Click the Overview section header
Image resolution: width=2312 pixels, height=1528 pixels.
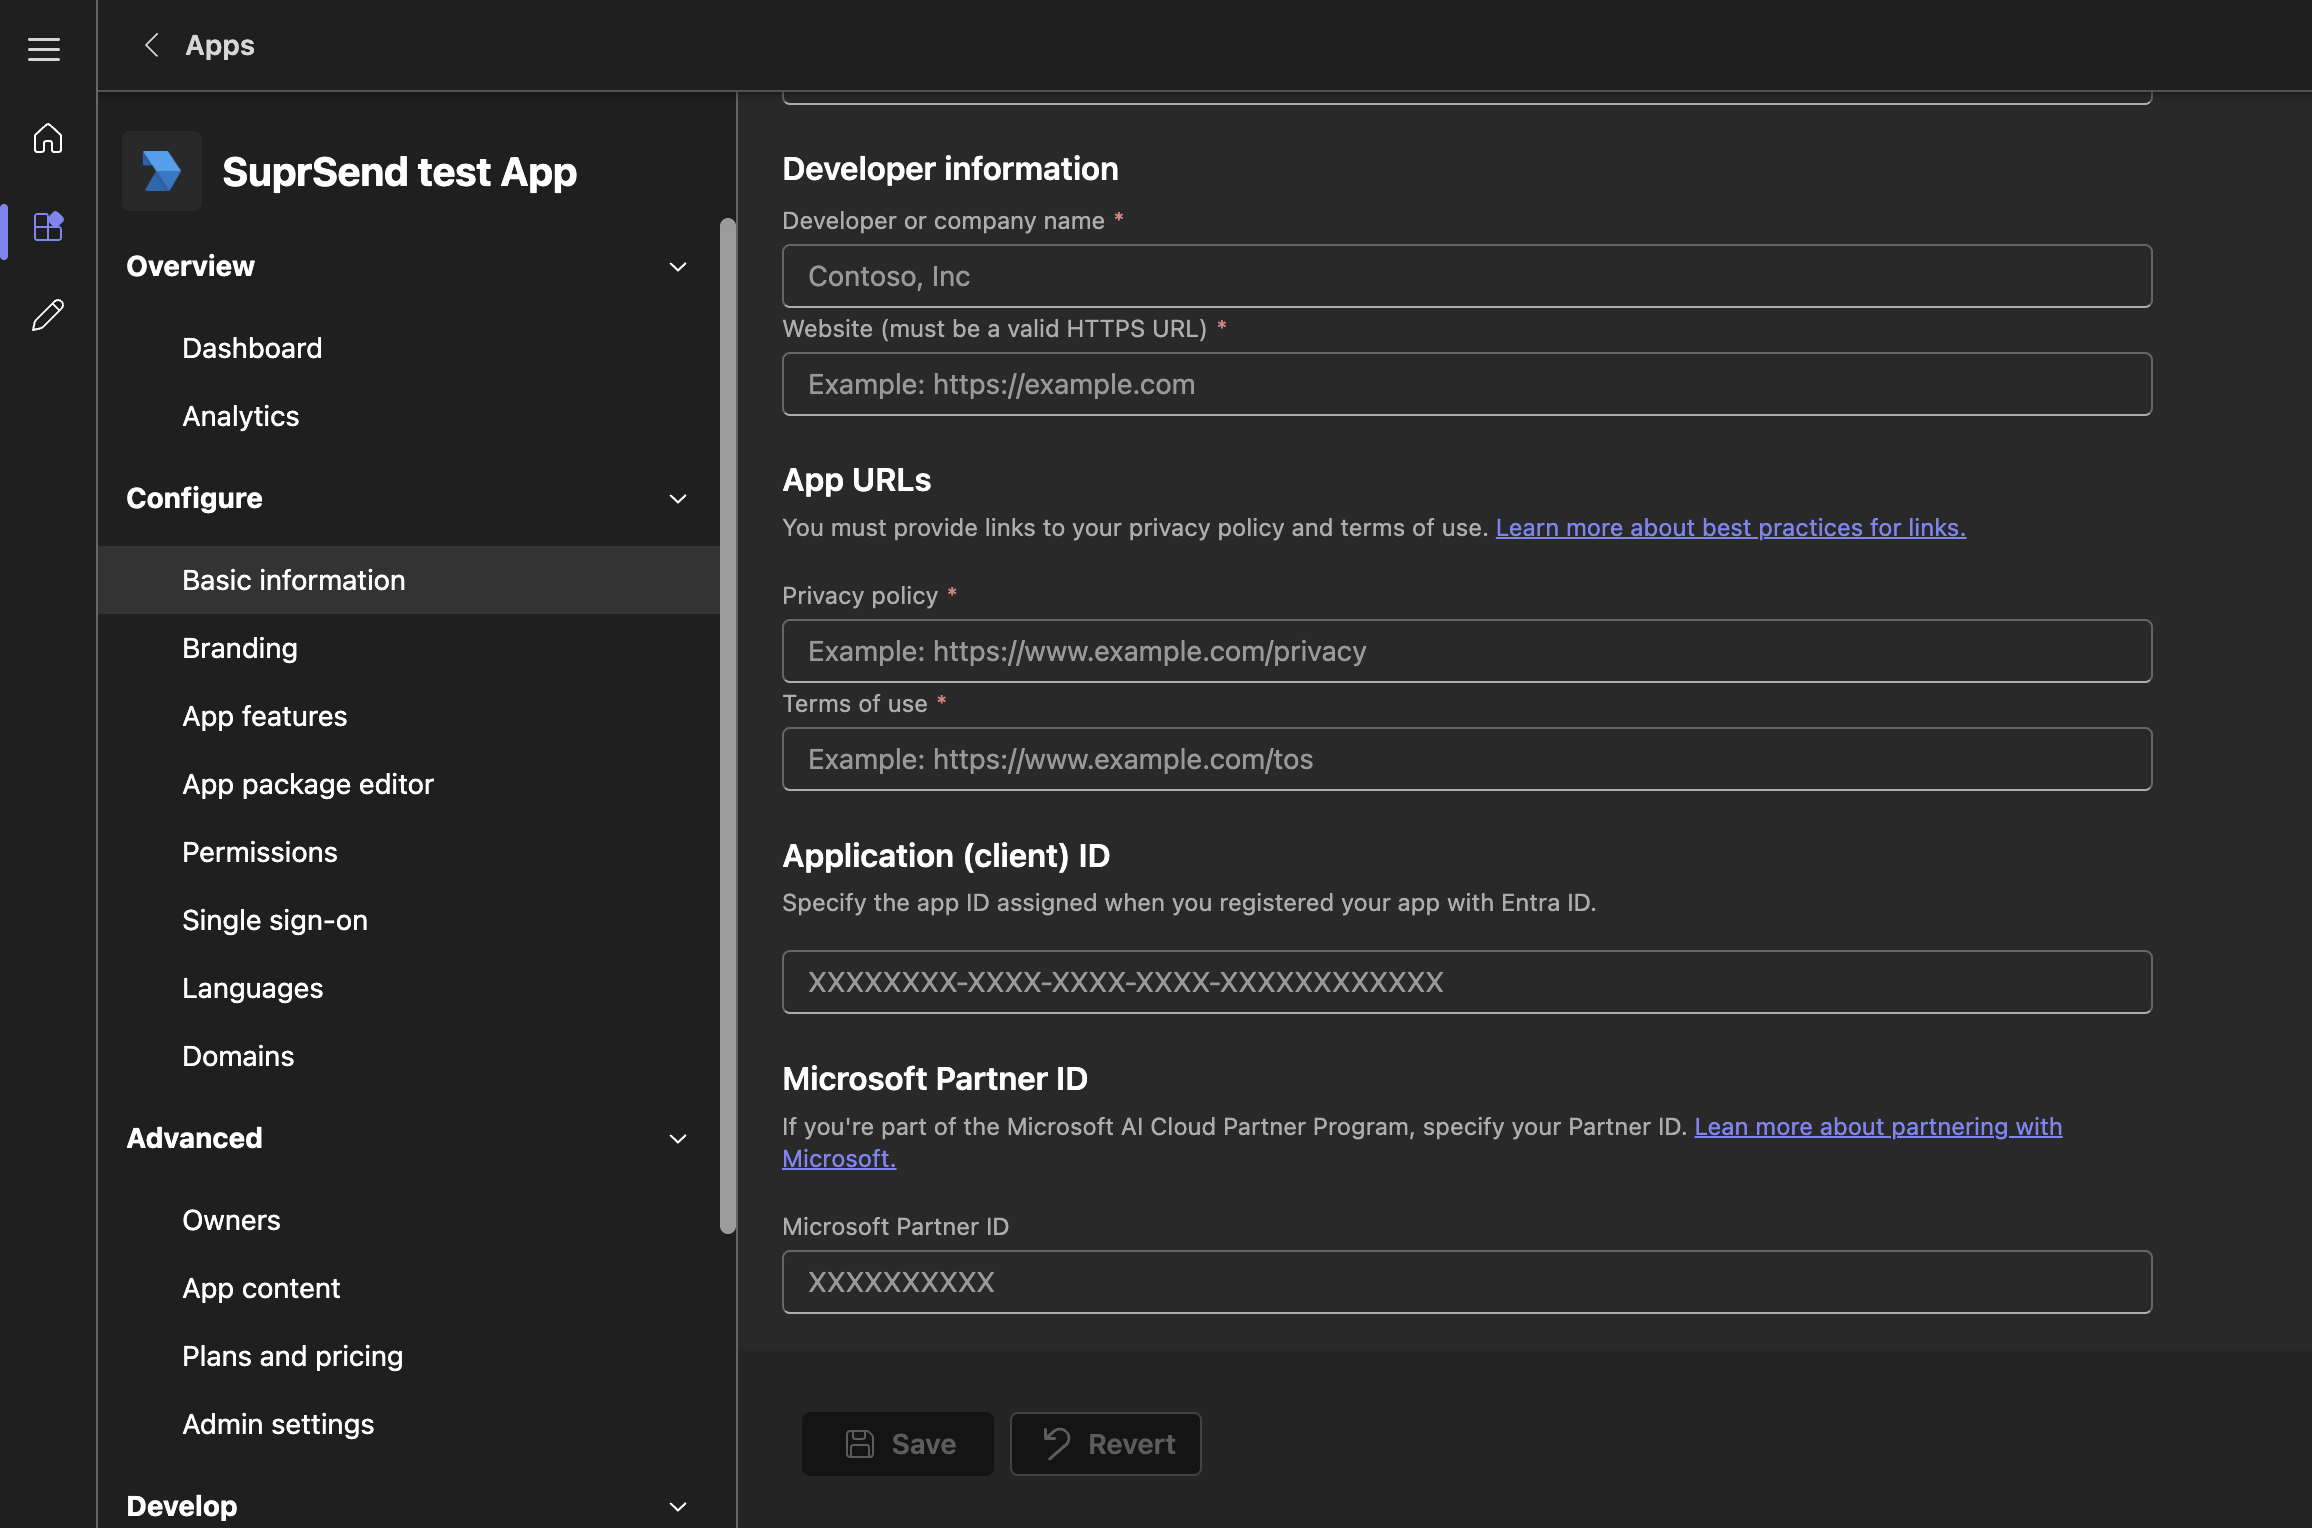[190, 266]
